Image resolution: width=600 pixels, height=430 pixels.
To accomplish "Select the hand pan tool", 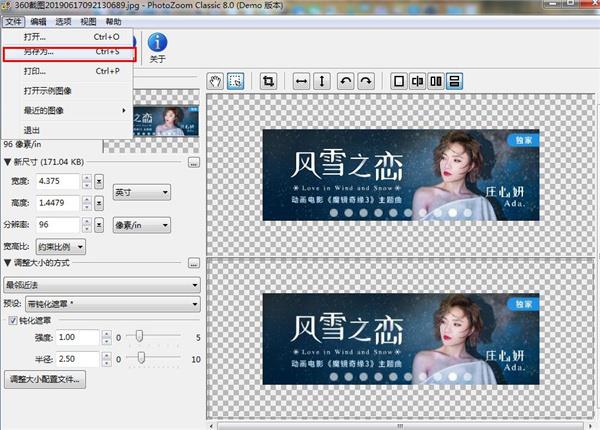I will pyautogui.click(x=215, y=81).
